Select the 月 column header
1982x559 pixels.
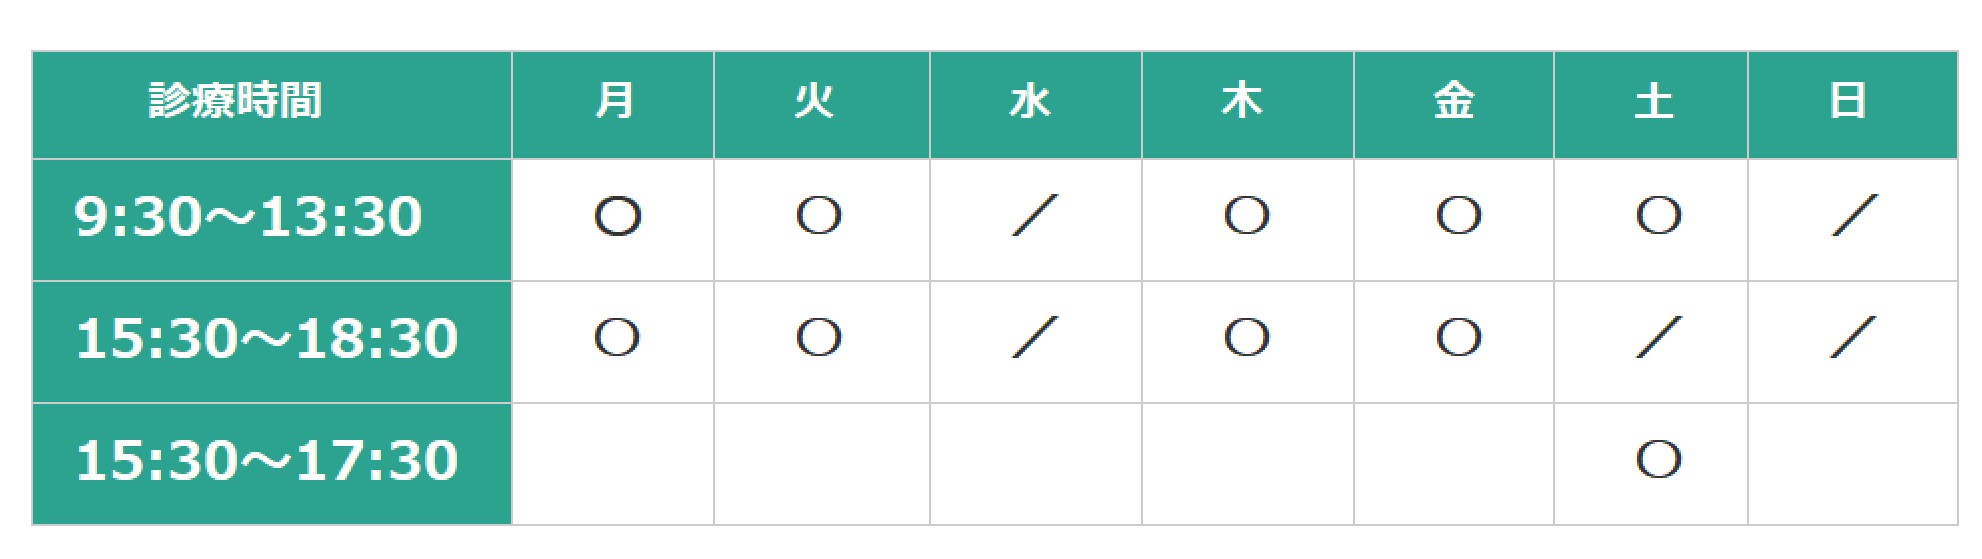click(614, 102)
